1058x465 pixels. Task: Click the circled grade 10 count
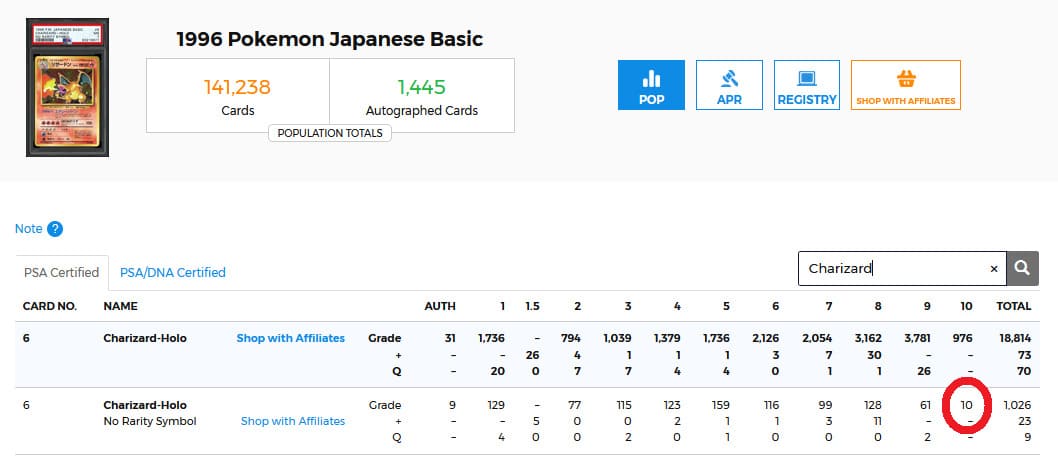[x=966, y=405]
